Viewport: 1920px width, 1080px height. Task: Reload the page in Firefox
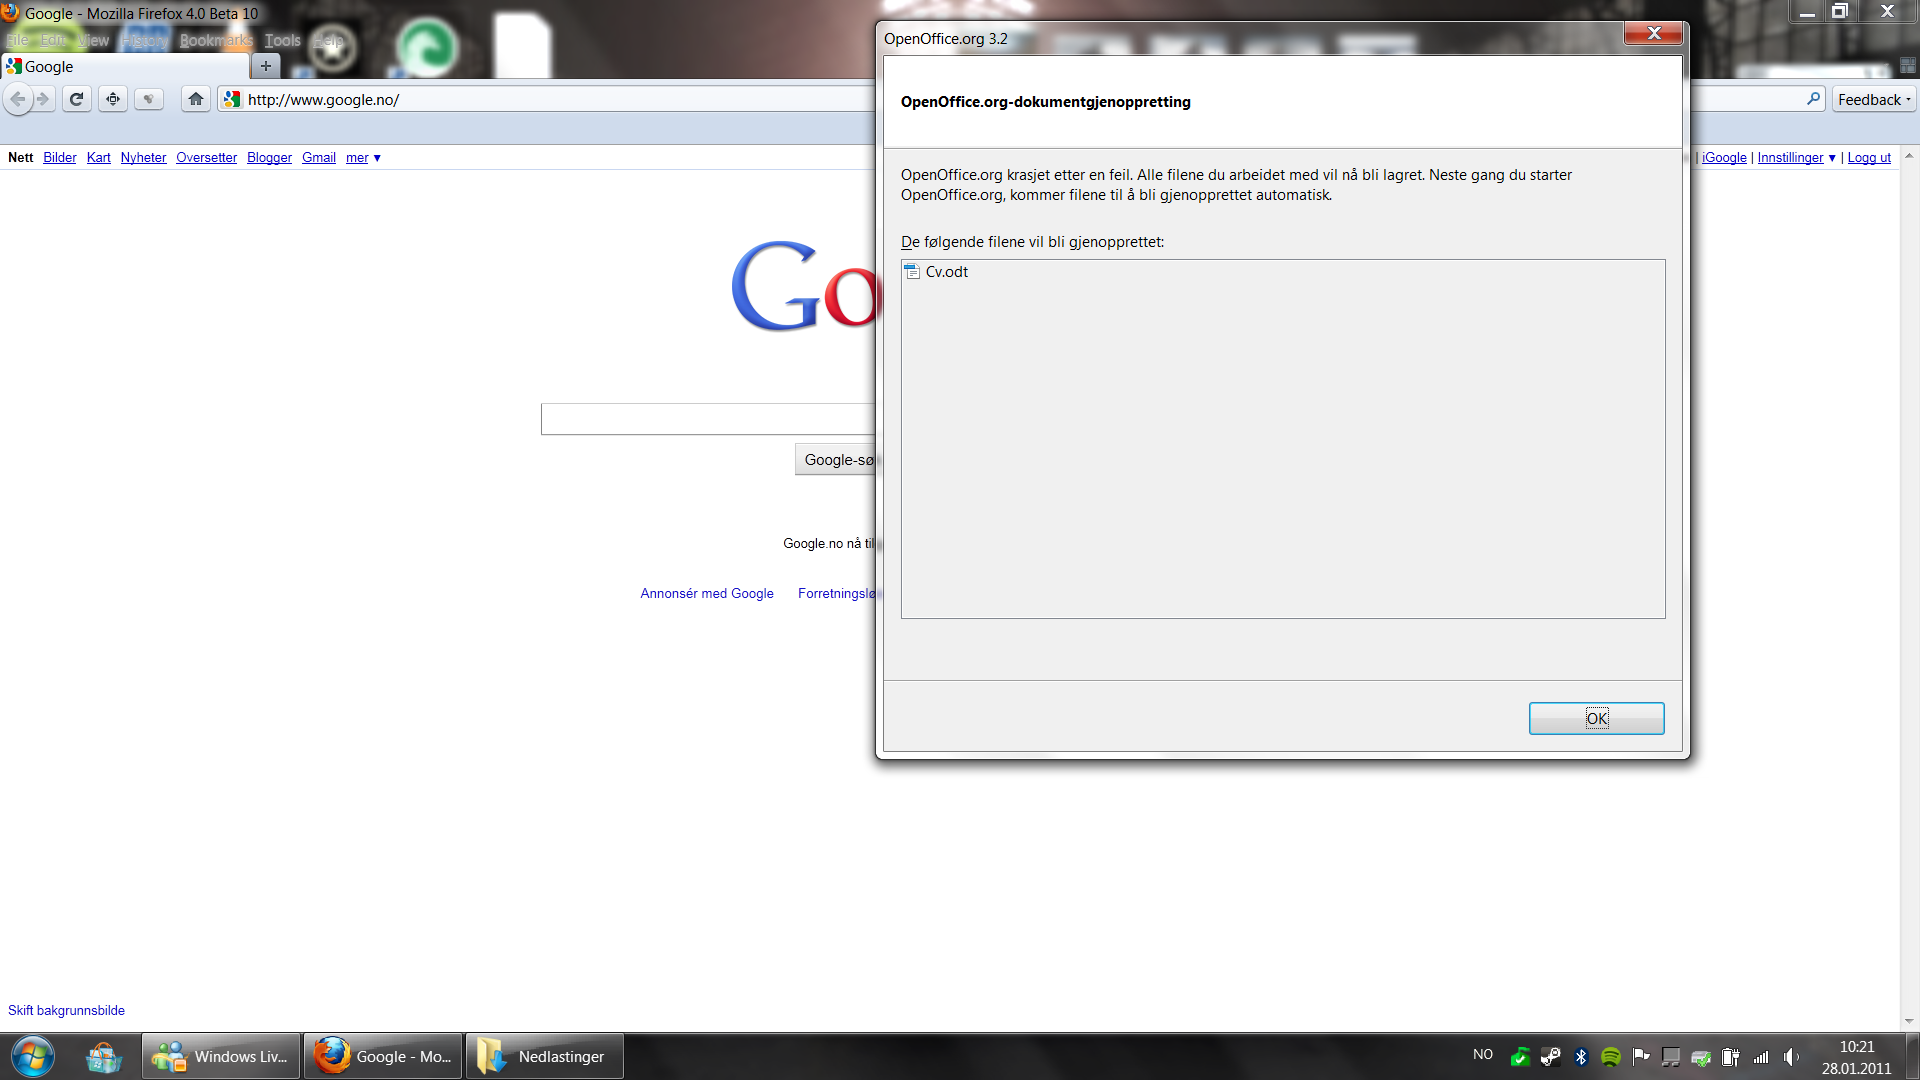(x=76, y=99)
